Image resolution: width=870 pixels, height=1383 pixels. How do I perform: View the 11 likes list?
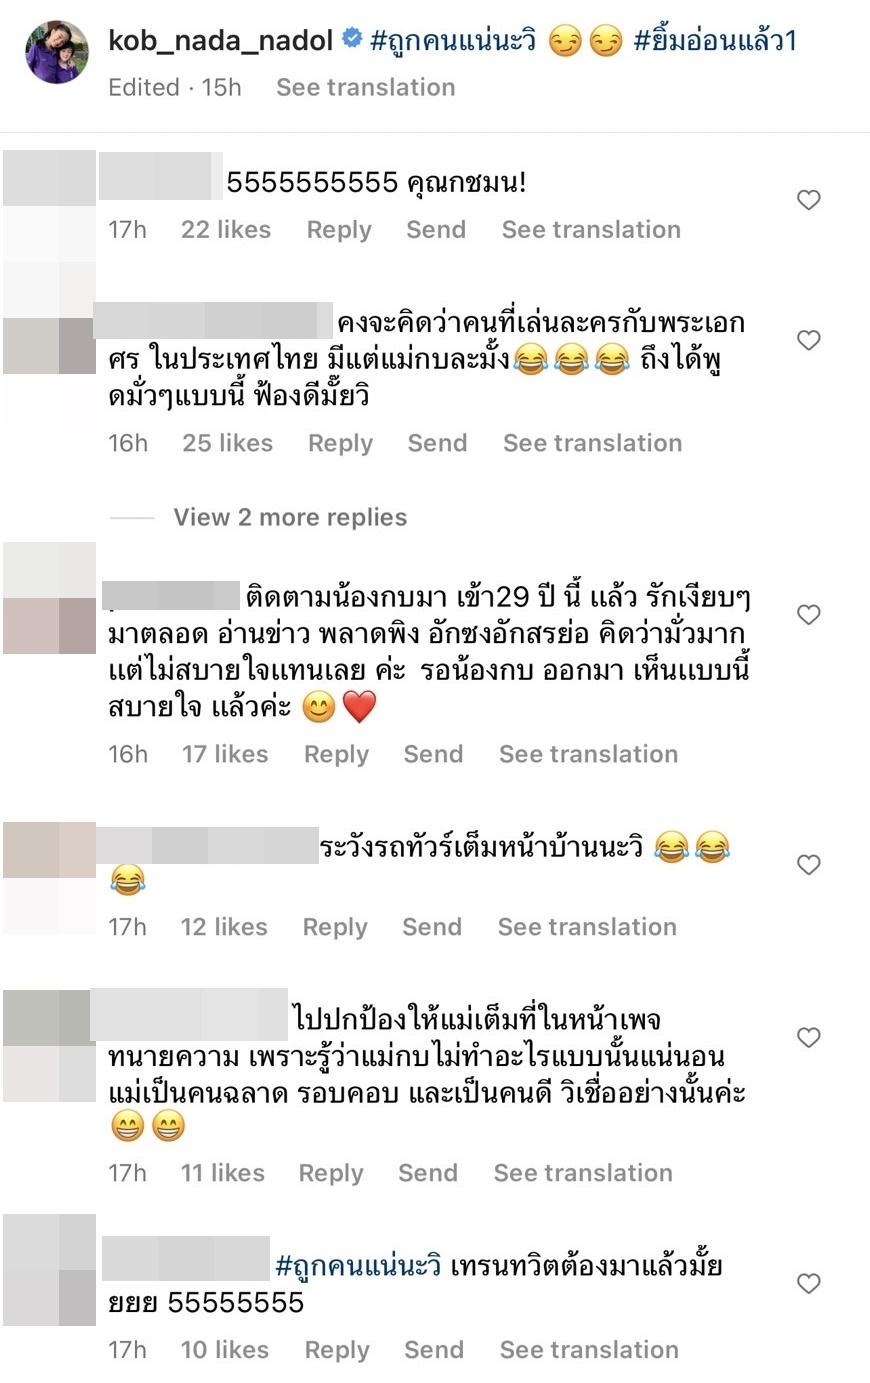(222, 1173)
